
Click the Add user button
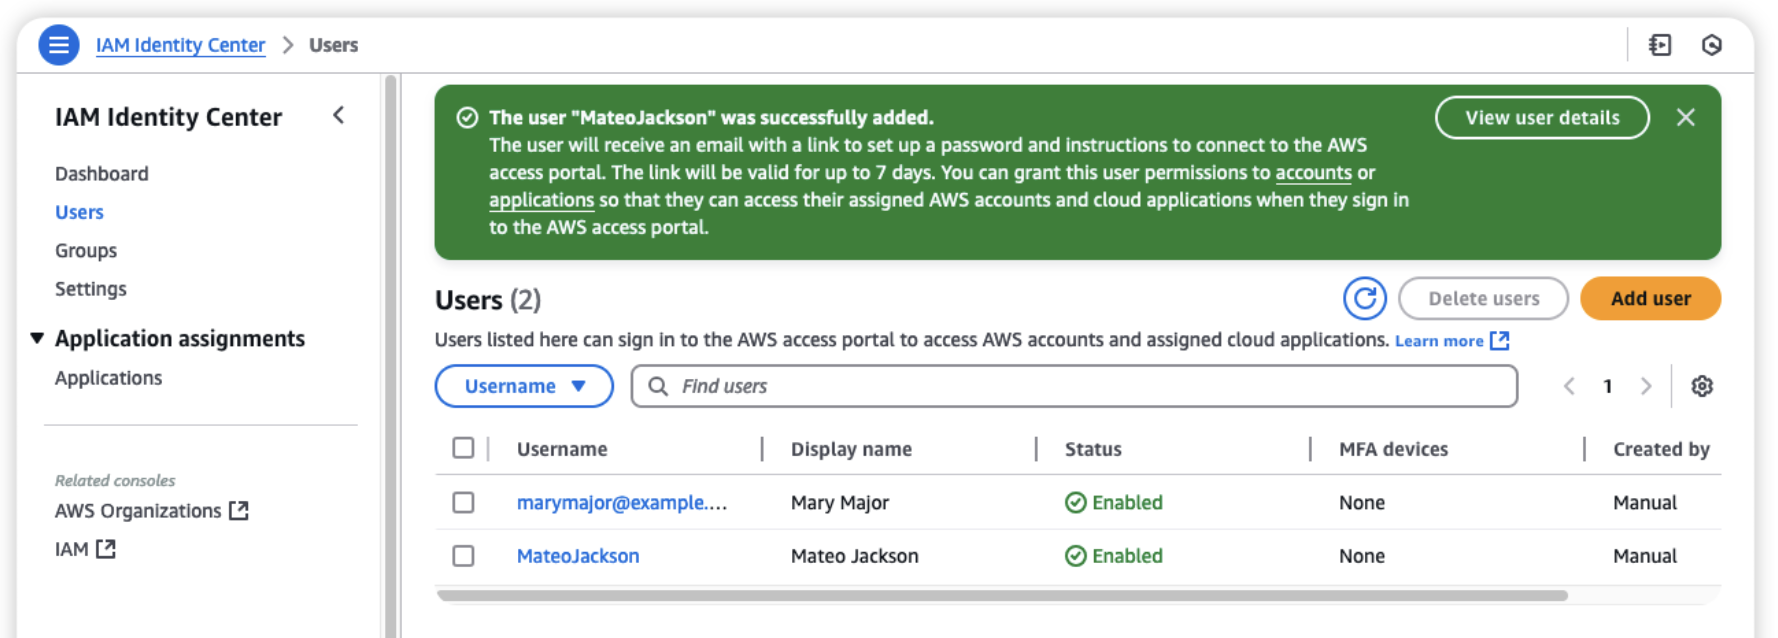point(1650,299)
